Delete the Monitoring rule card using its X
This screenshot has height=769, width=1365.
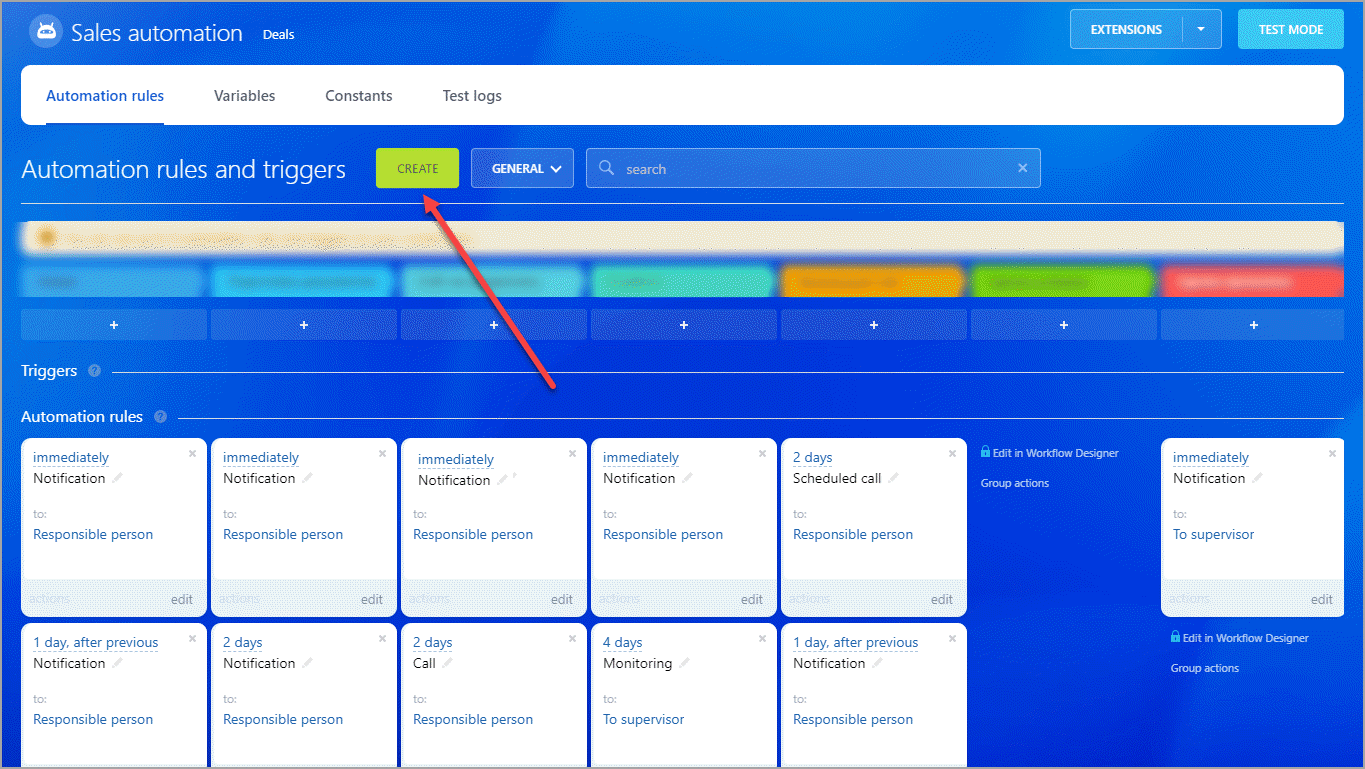click(762, 638)
